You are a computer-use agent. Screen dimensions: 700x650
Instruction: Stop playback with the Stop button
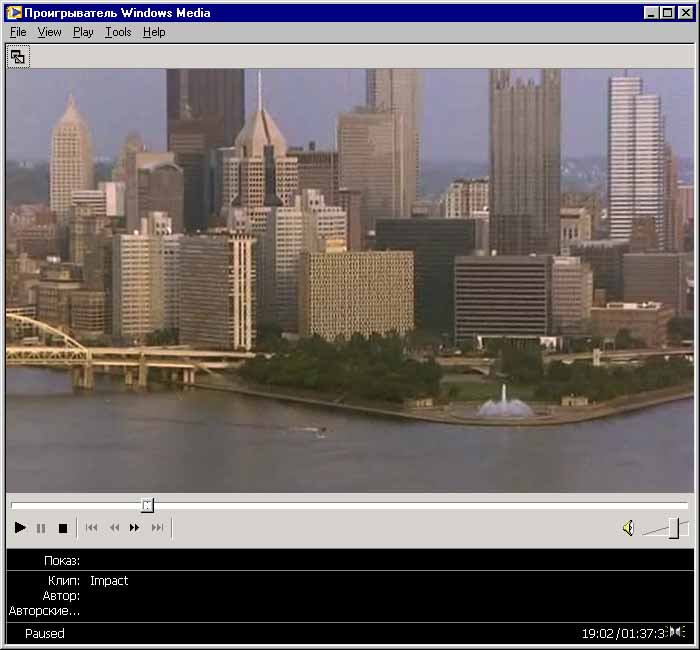(62, 528)
